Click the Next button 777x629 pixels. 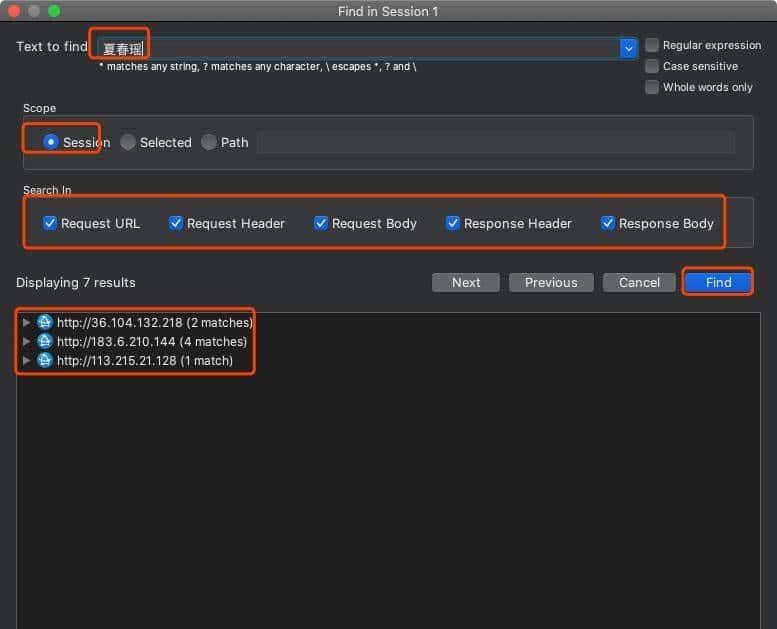coord(466,282)
